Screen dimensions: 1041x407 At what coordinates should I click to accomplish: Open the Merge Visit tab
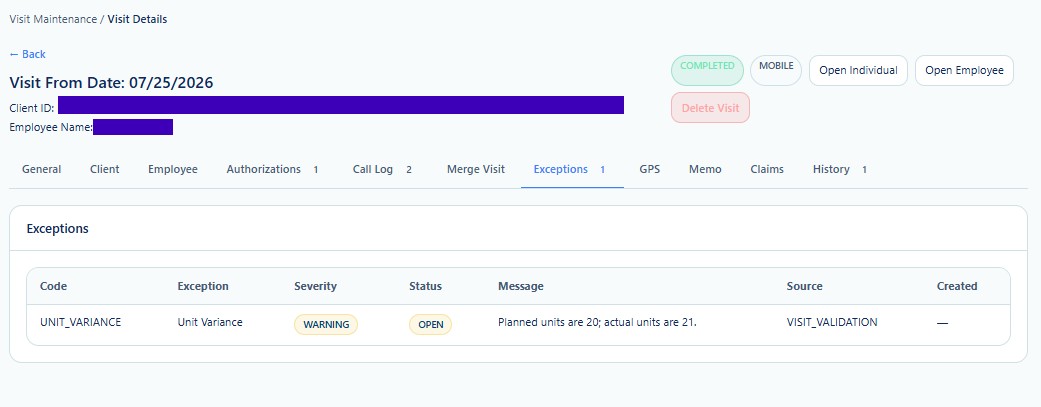click(x=476, y=169)
